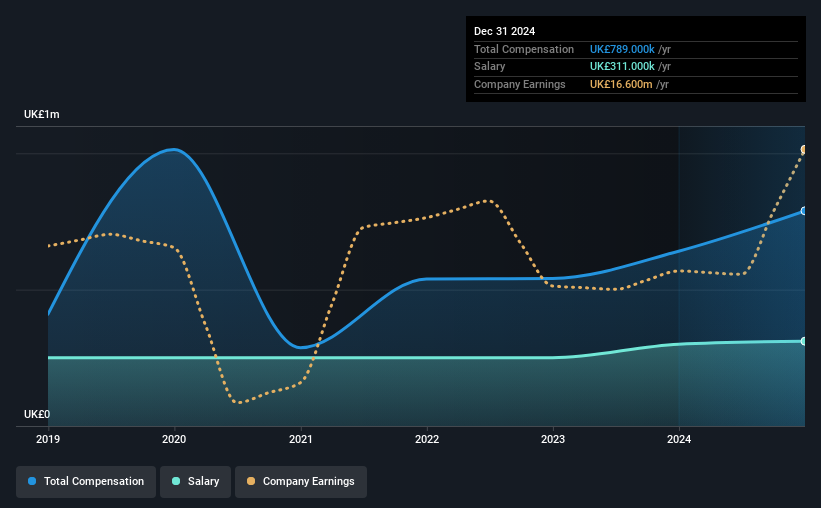Screen dimensions: 821x508
Task: Click the Total Compensation end-point marker on chart
Action: [x=803, y=211]
